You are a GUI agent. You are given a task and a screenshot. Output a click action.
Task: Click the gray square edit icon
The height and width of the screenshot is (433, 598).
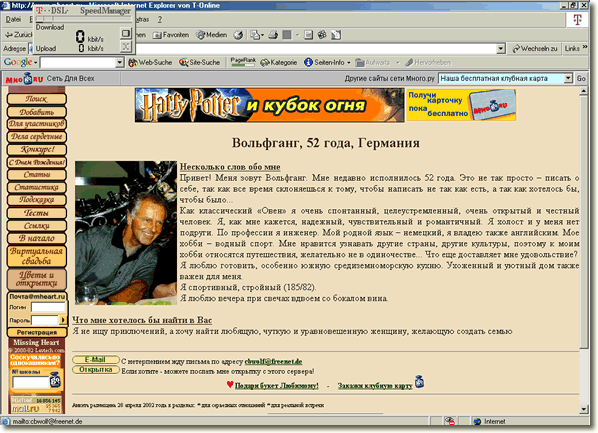coord(287,35)
